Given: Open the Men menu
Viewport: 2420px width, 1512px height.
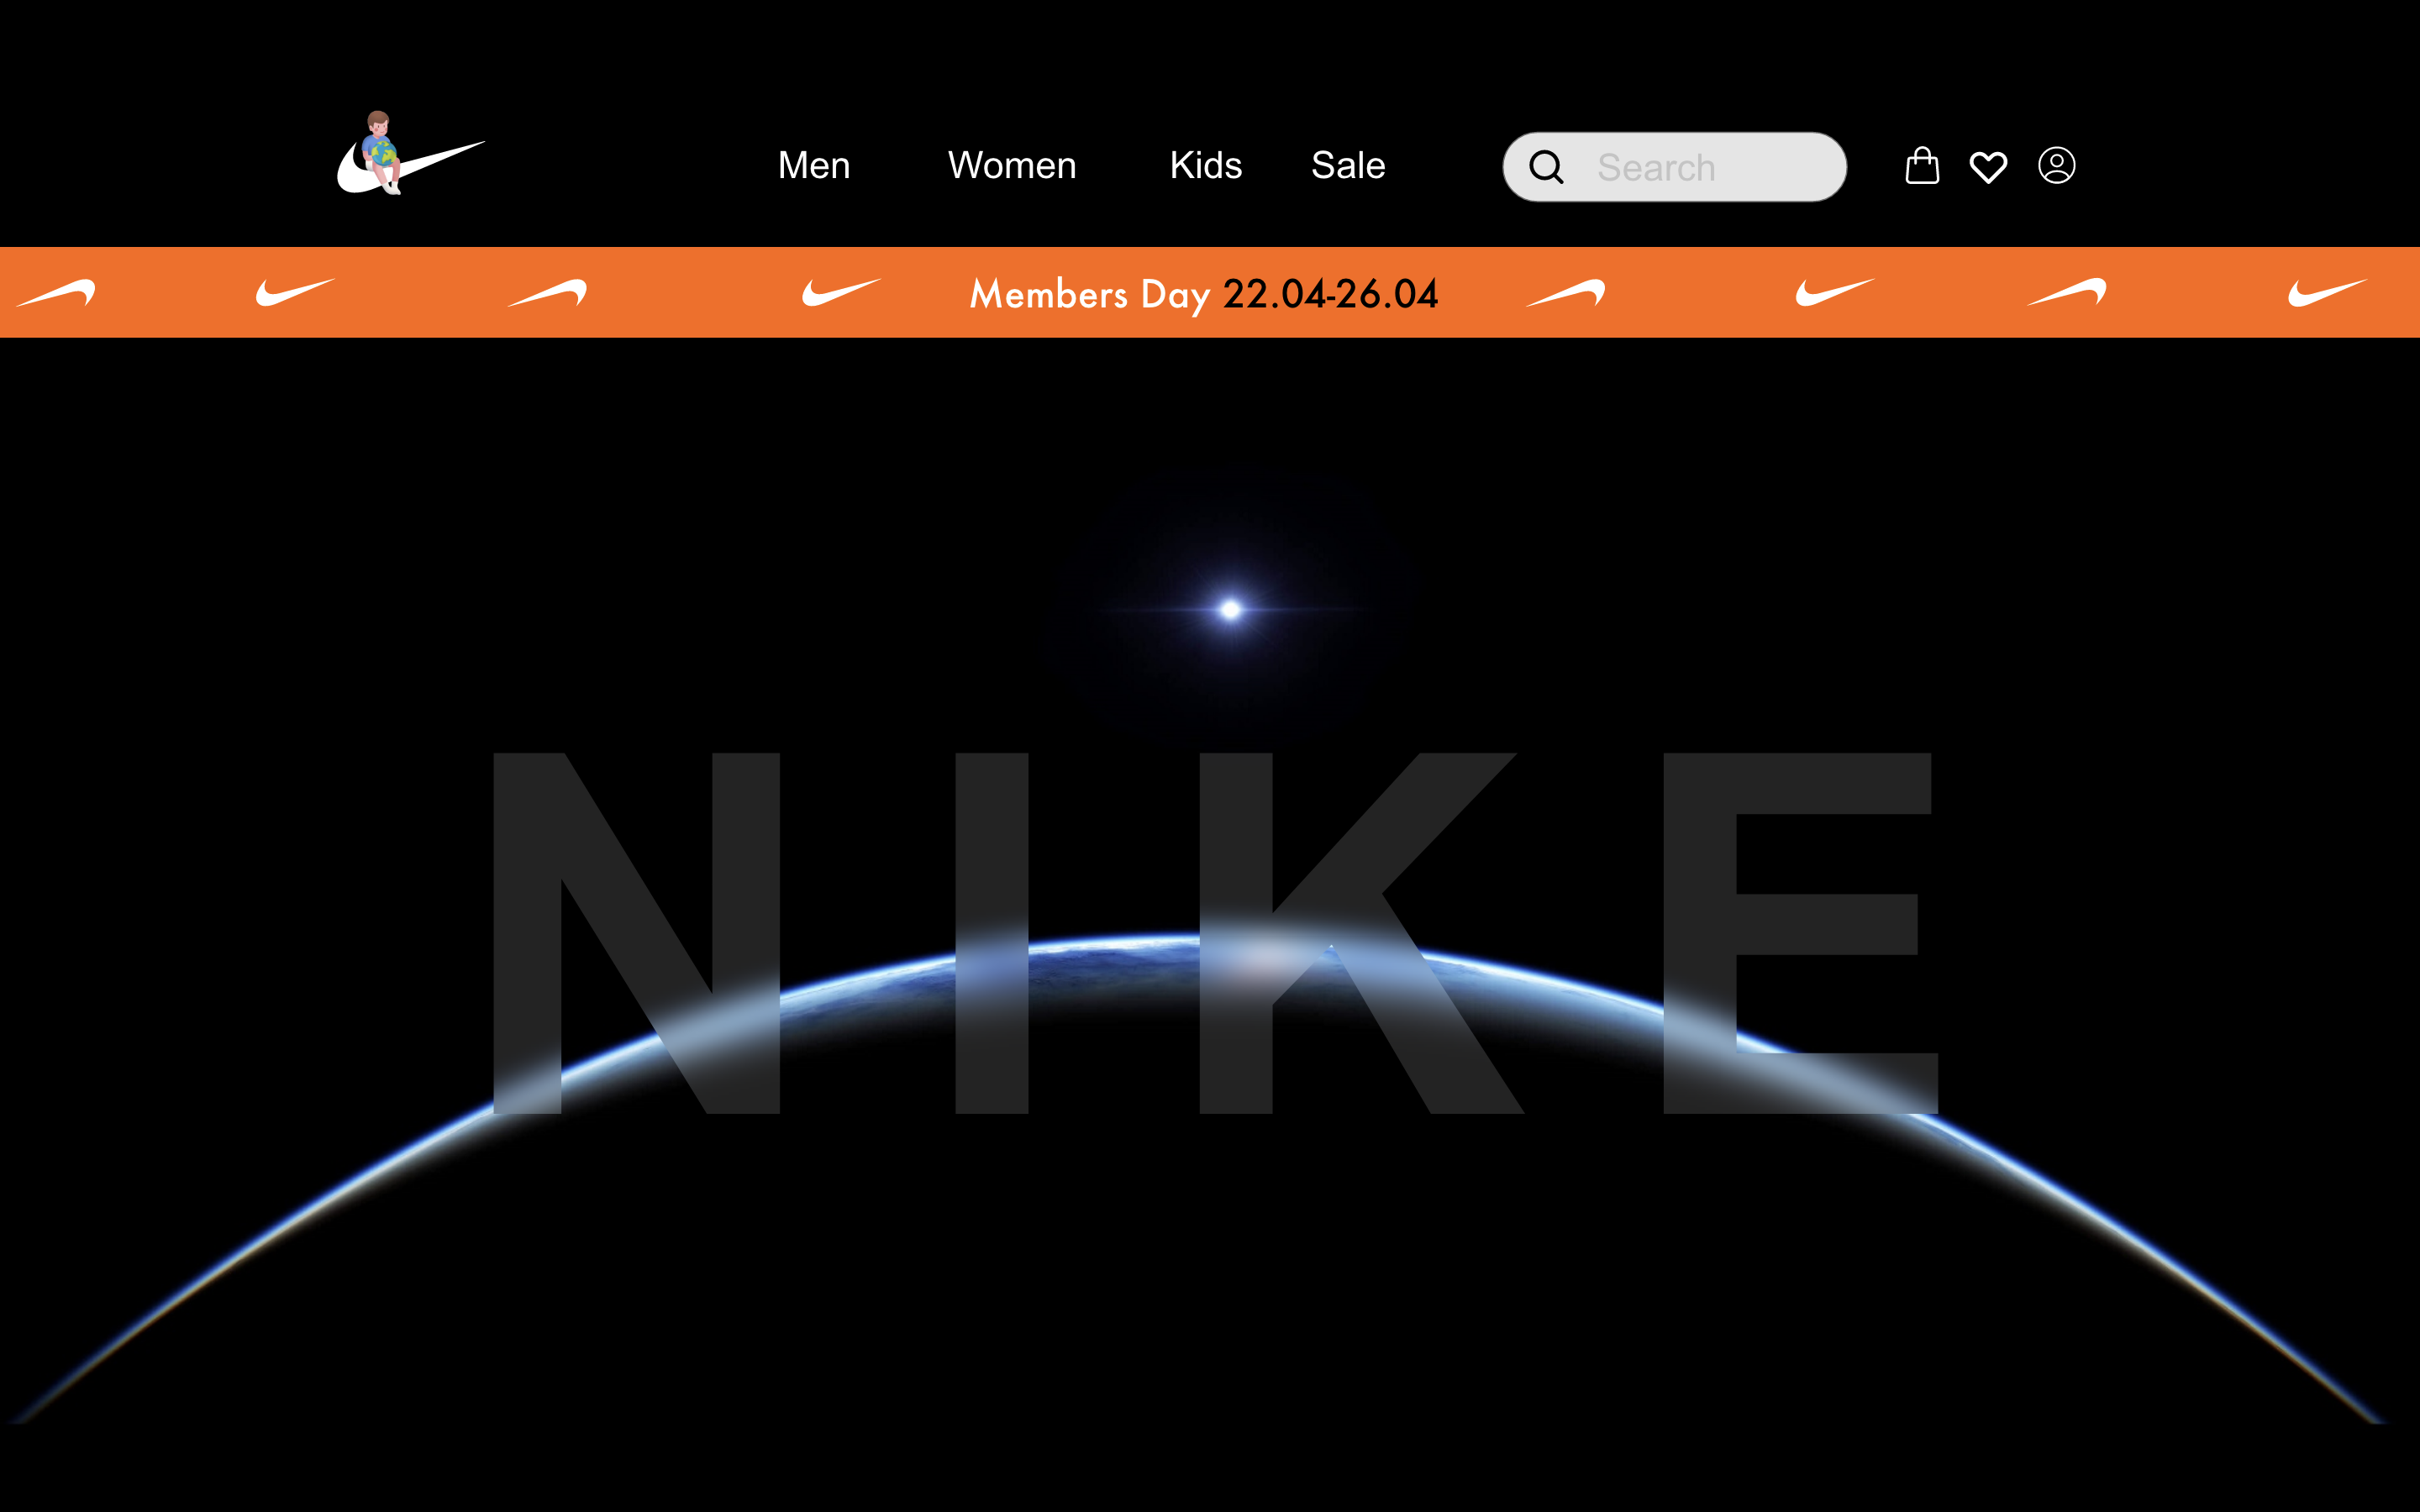Looking at the screenshot, I should pyautogui.click(x=814, y=165).
